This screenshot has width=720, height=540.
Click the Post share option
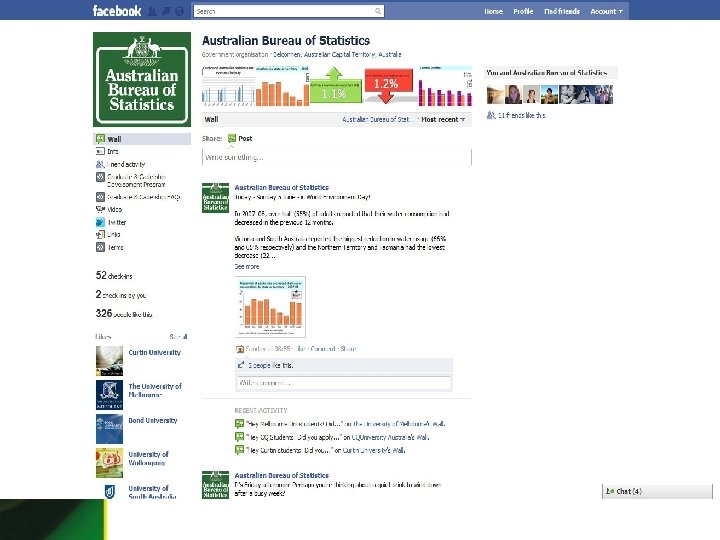(240, 138)
